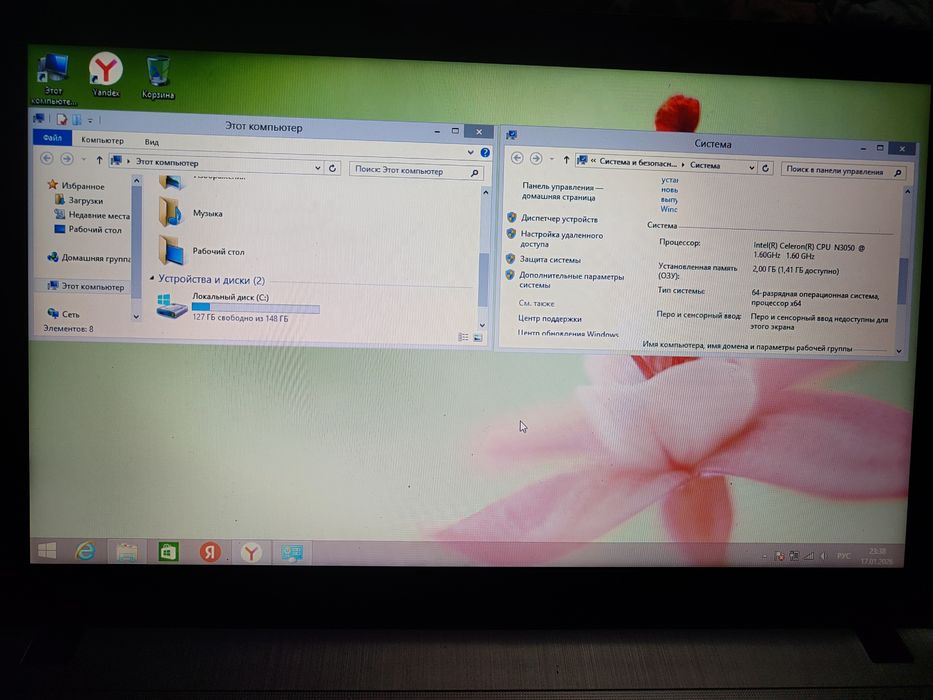This screenshot has width=933, height=700.
Task: Open the Yandex desktop shortcut
Action: pyautogui.click(x=106, y=74)
